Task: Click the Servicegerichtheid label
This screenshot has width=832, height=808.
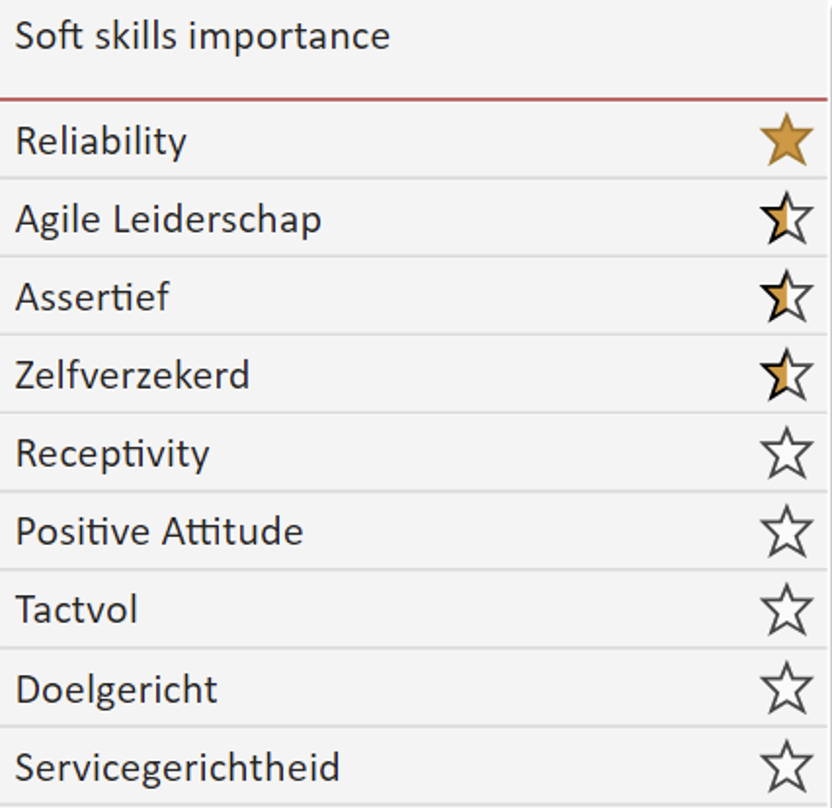Action: click(x=177, y=768)
